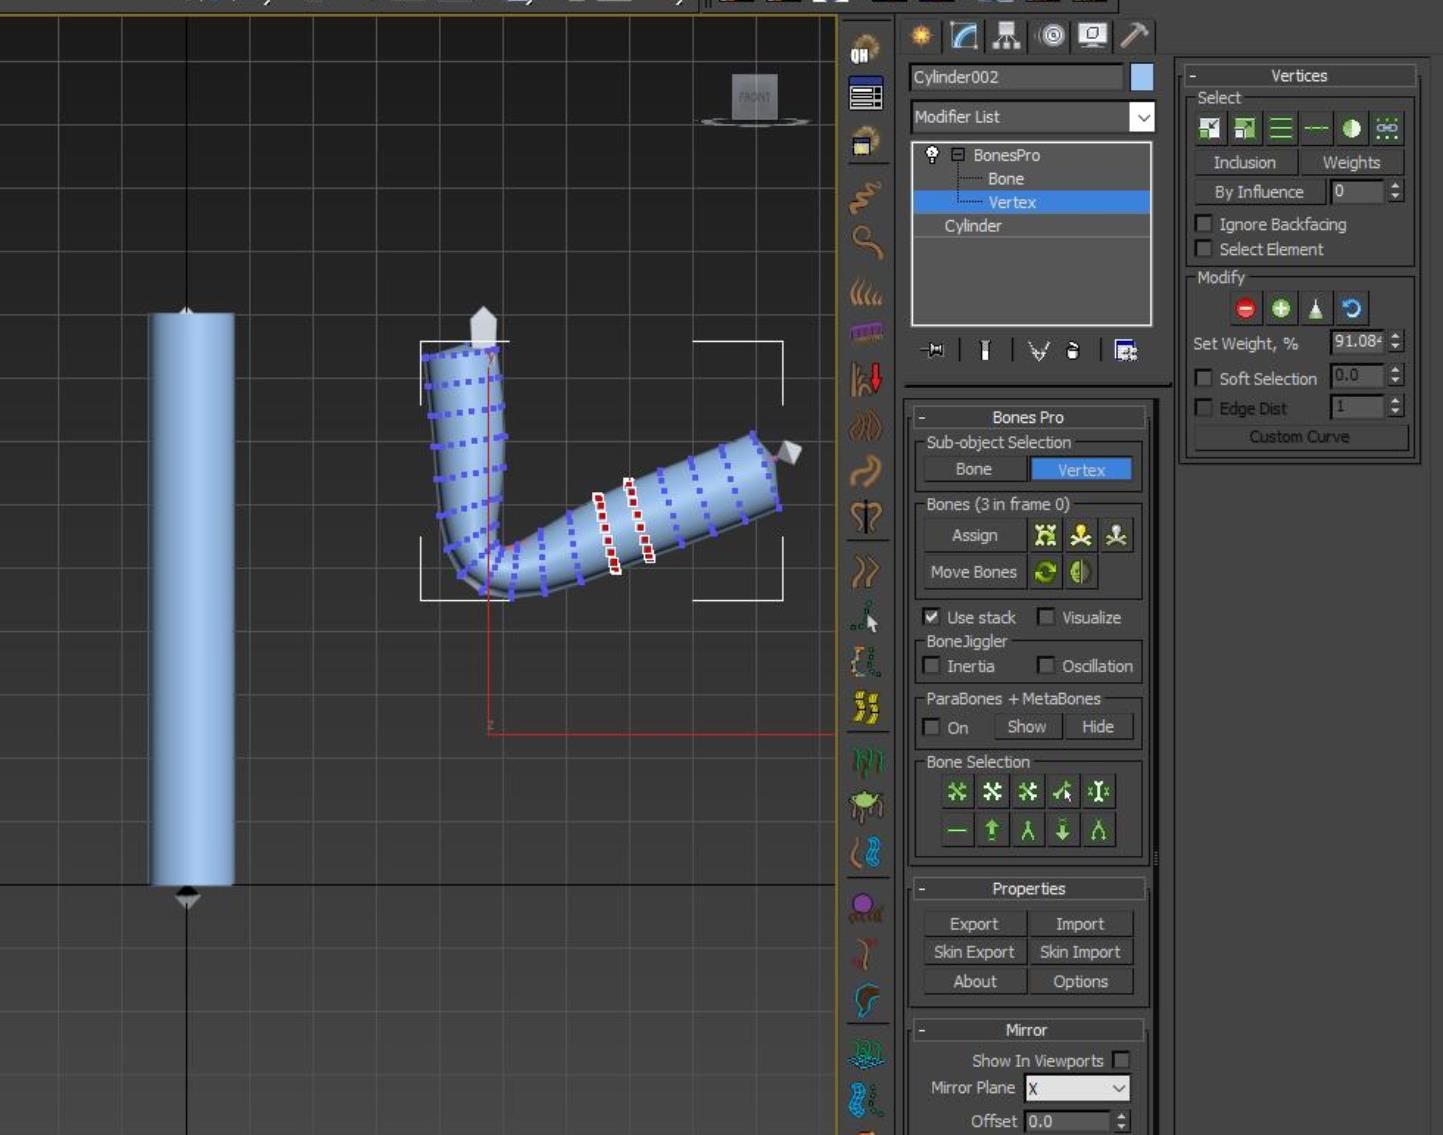Image resolution: width=1443 pixels, height=1135 pixels.
Task: Click Make Unique stack icon
Action: 1039,350
